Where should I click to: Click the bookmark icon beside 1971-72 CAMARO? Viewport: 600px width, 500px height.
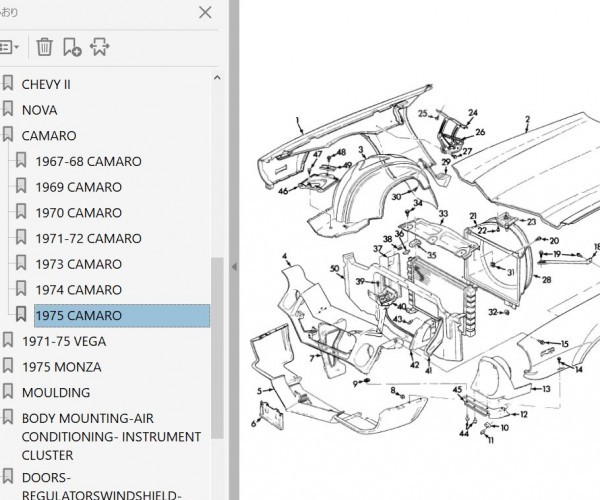21,237
